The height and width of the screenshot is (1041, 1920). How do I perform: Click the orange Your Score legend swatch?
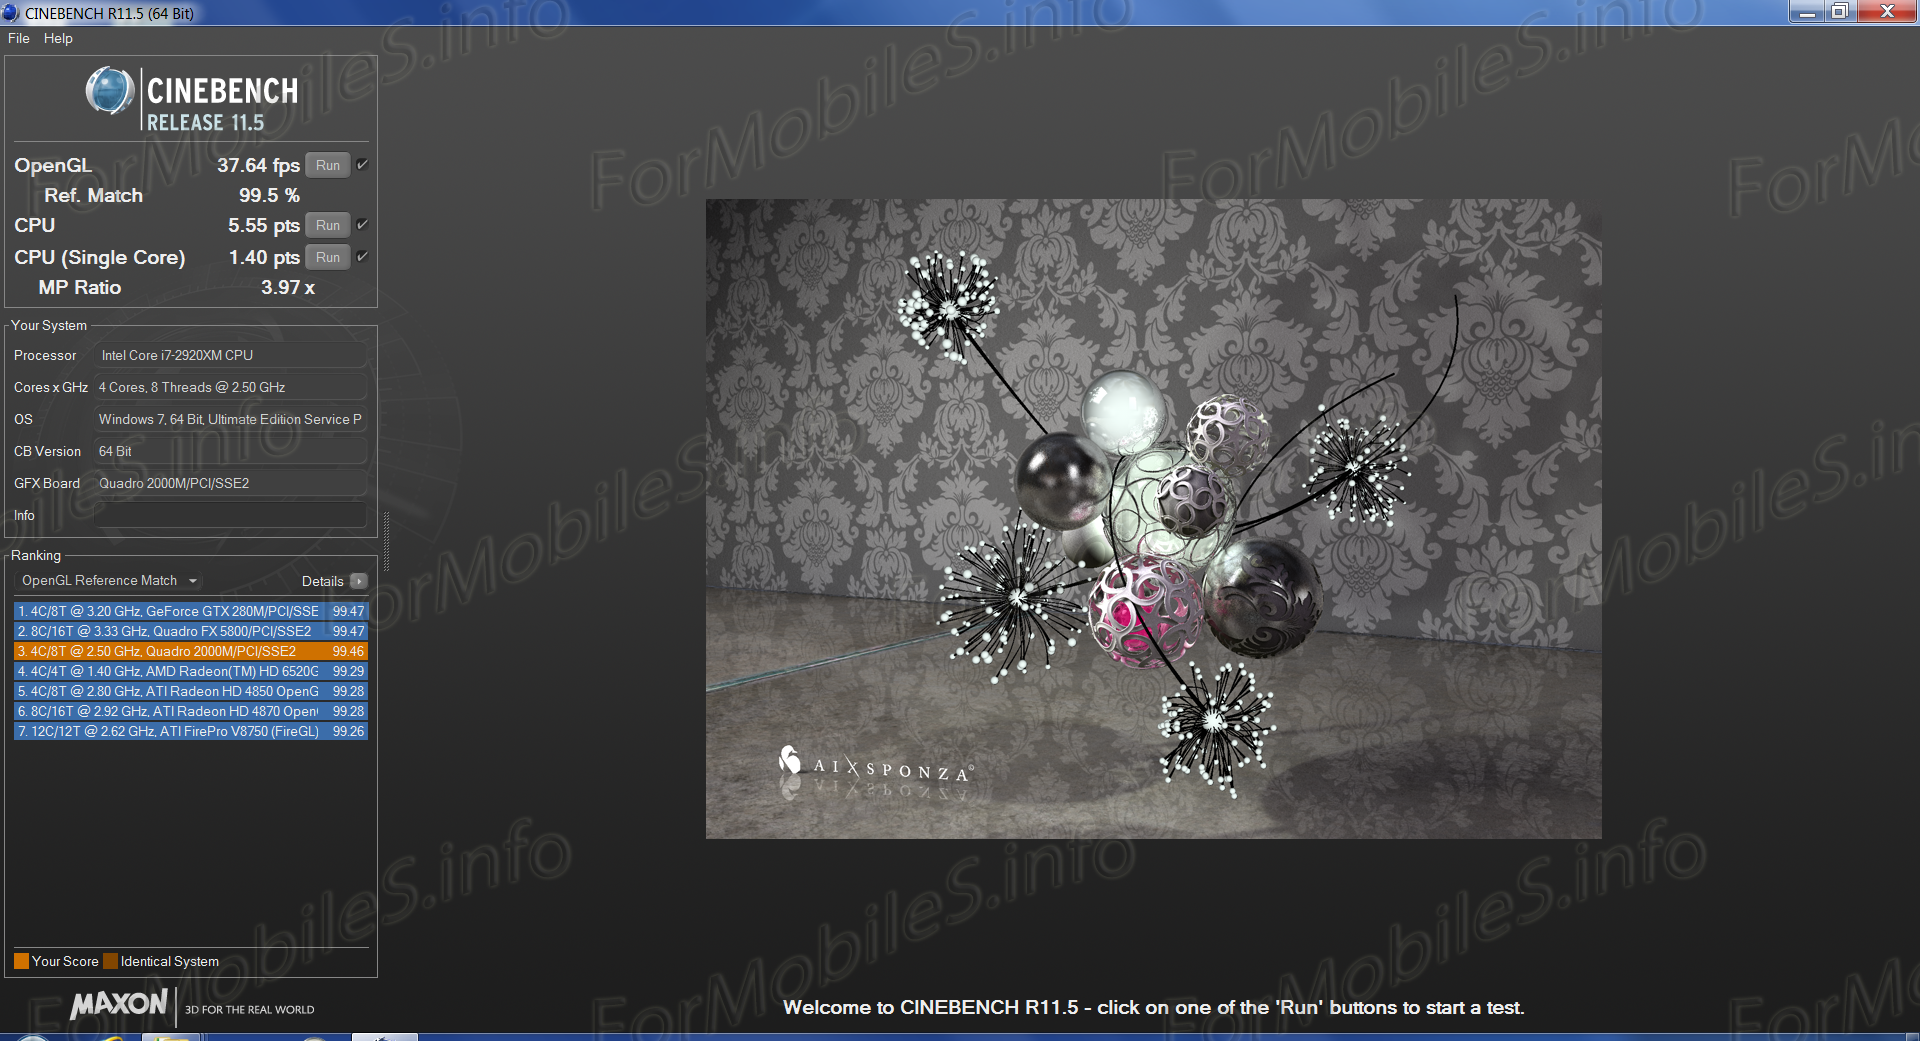pyautogui.click(x=21, y=961)
